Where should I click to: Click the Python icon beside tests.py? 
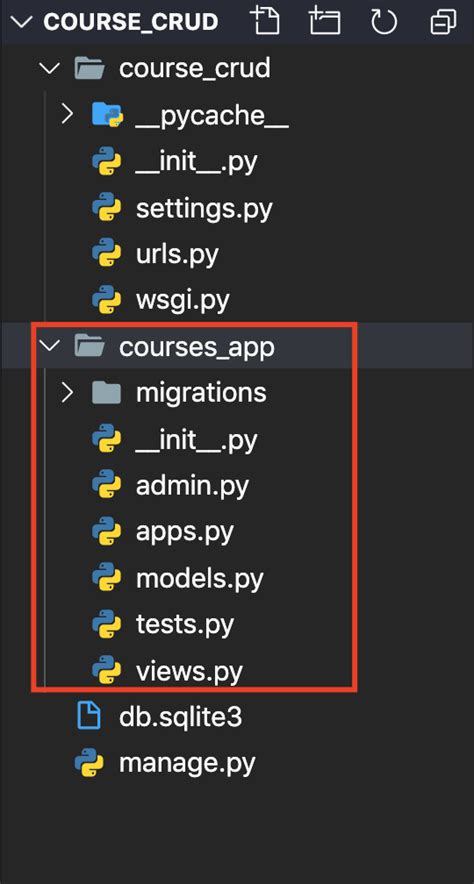[x=107, y=624]
